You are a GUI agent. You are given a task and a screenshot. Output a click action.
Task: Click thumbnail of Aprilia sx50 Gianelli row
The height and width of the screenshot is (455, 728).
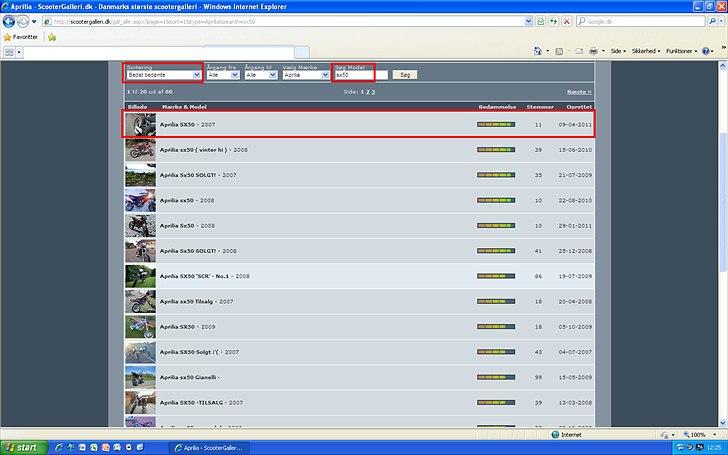click(x=140, y=377)
